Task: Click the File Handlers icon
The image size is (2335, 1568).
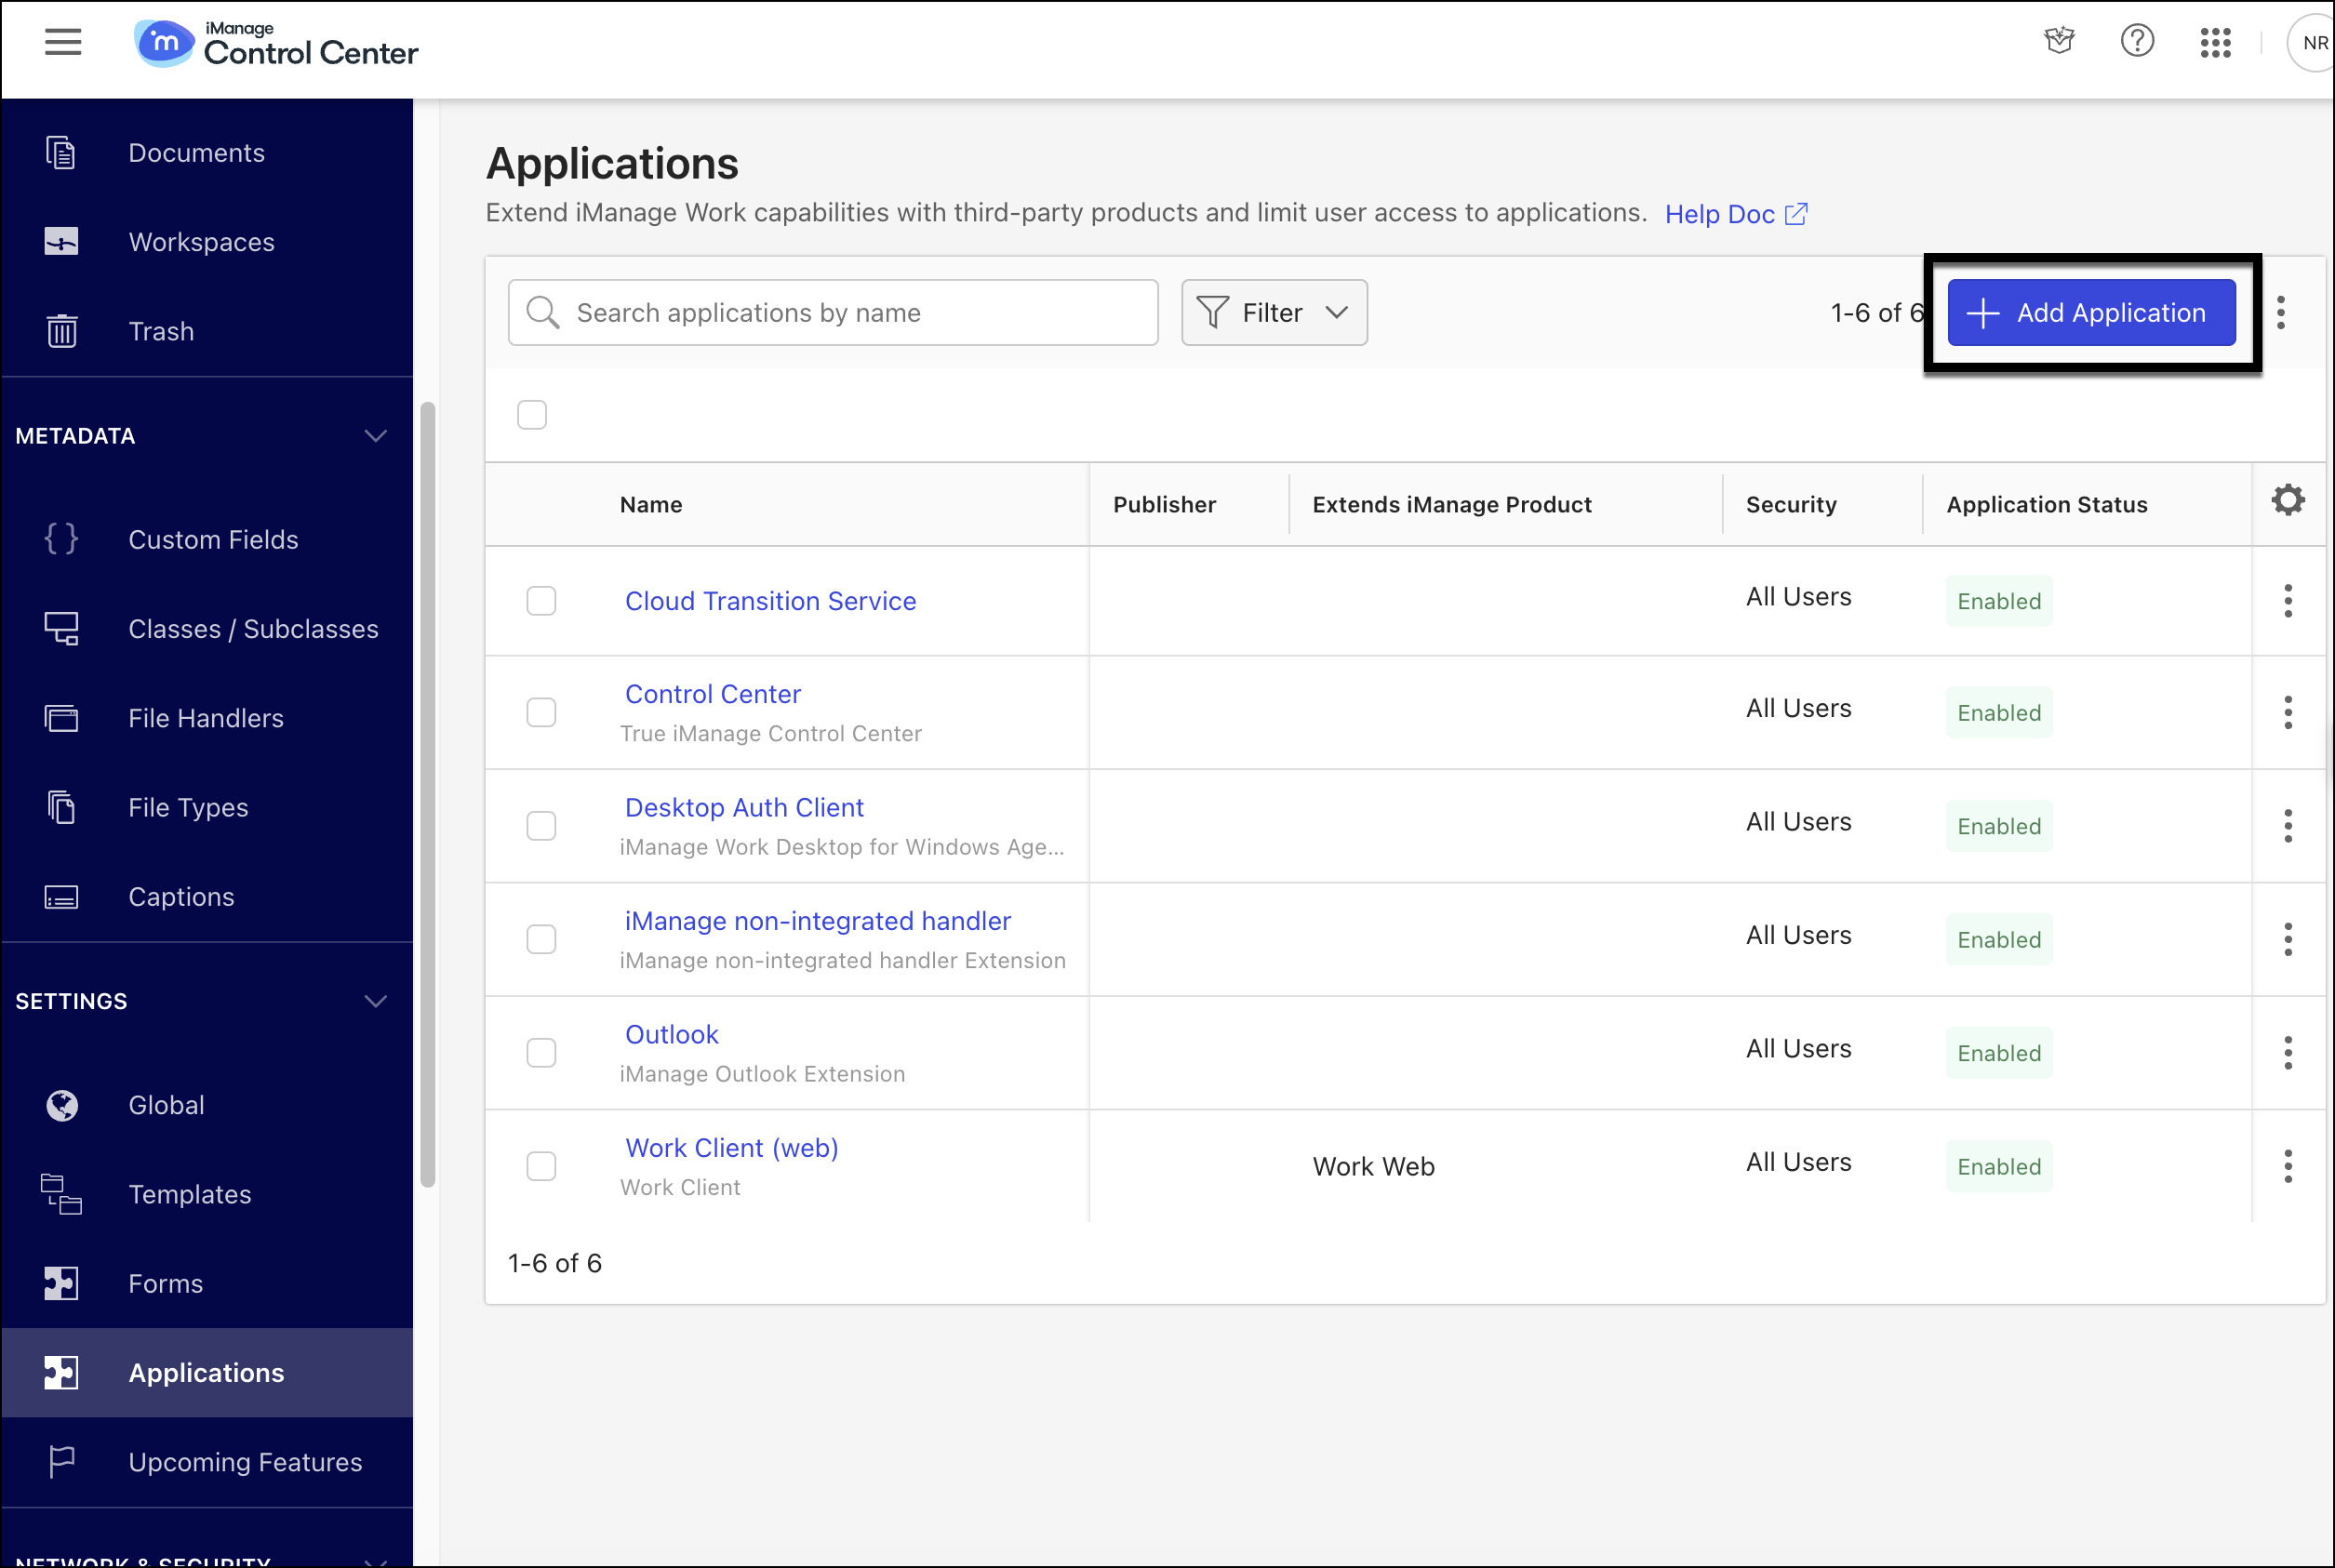Action: point(61,718)
